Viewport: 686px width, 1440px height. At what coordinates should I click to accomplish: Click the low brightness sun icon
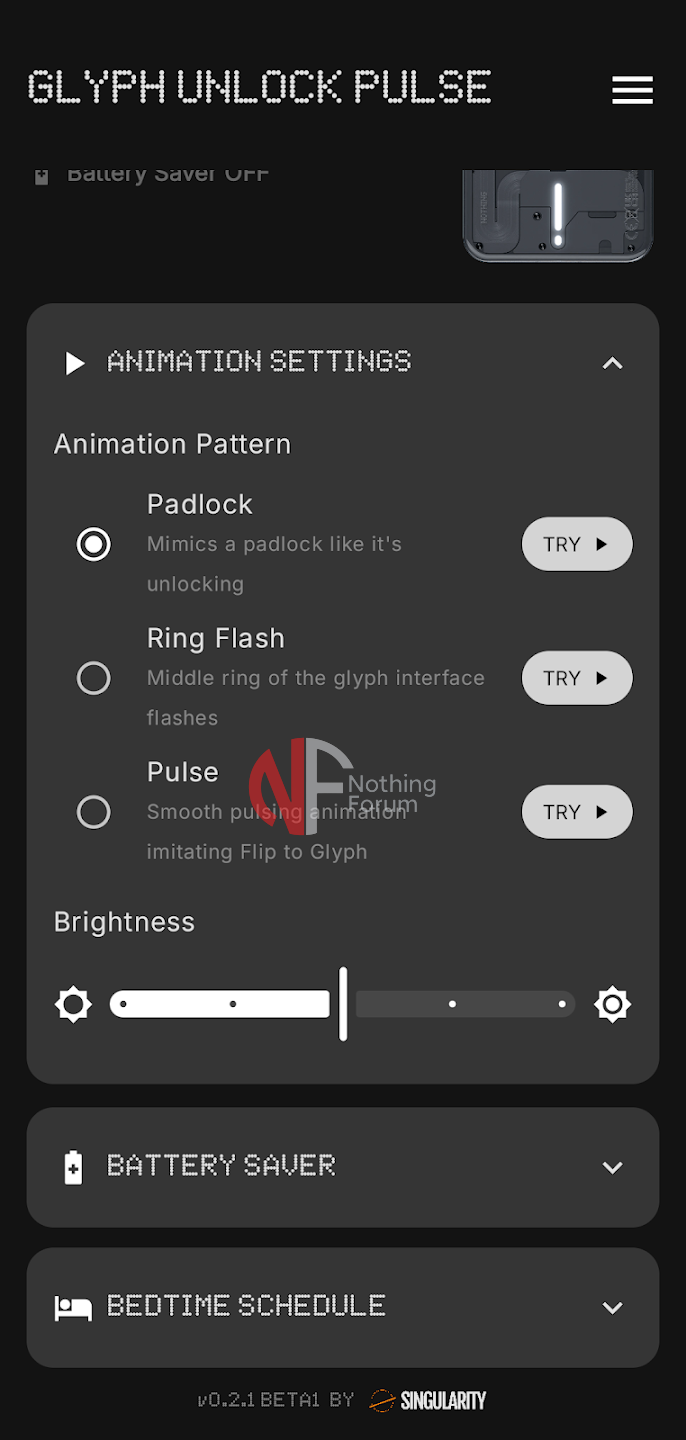tap(73, 1004)
